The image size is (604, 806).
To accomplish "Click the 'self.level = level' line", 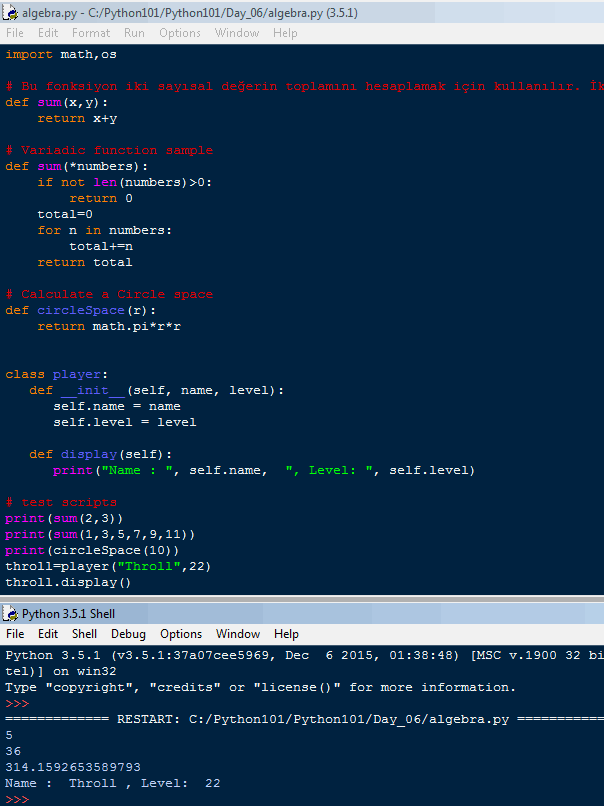I will tap(124, 422).
